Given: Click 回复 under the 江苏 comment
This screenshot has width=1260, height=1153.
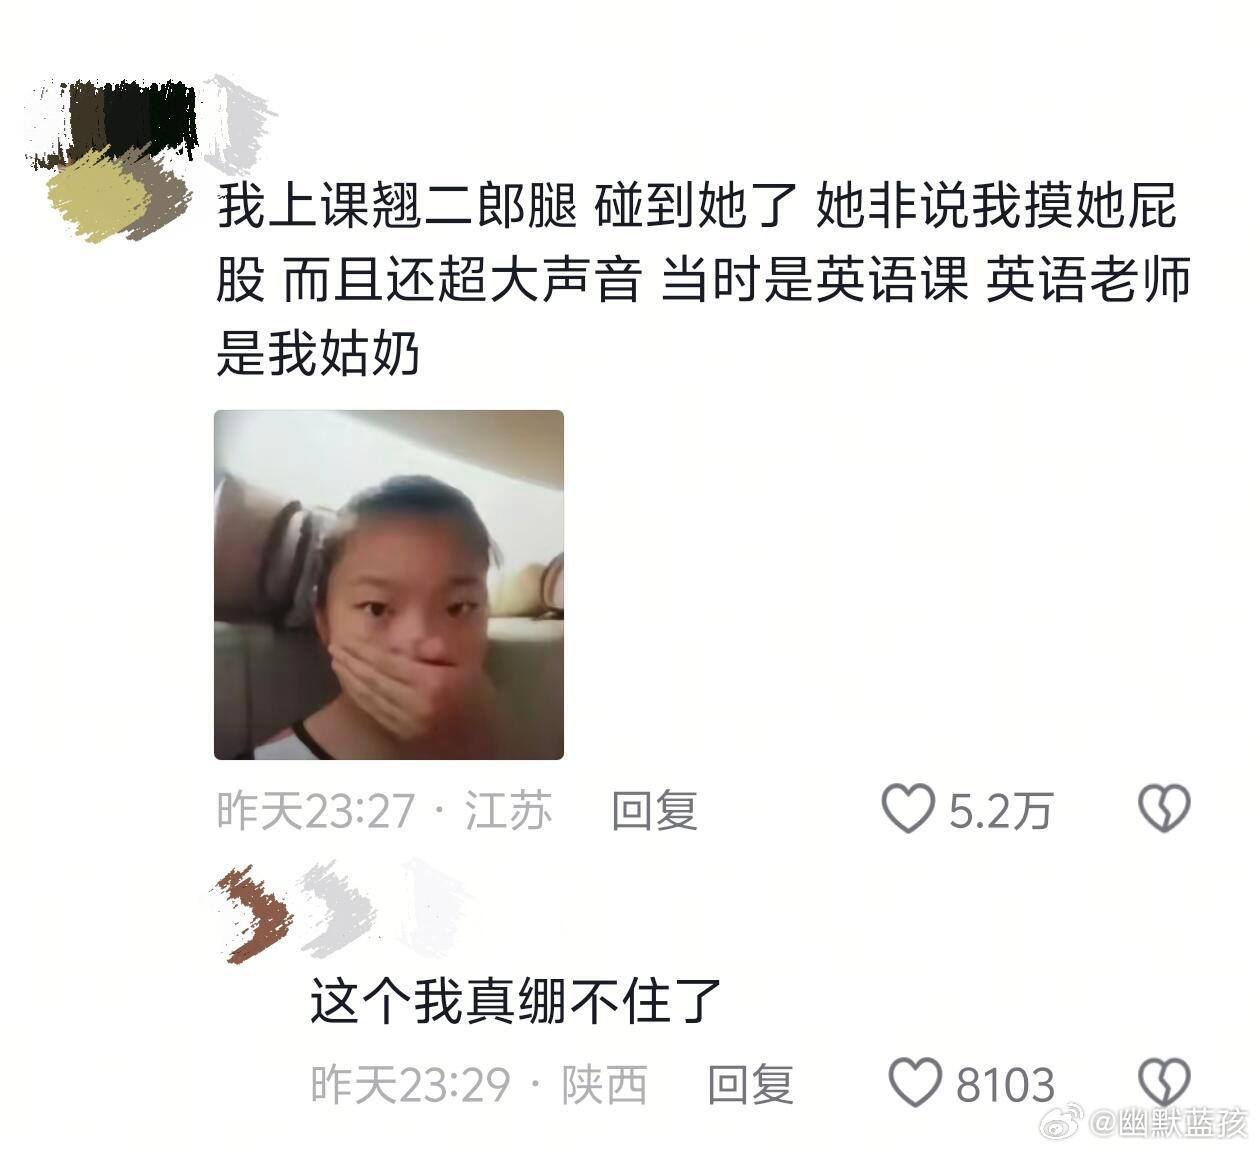Looking at the screenshot, I should (x=654, y=809).
